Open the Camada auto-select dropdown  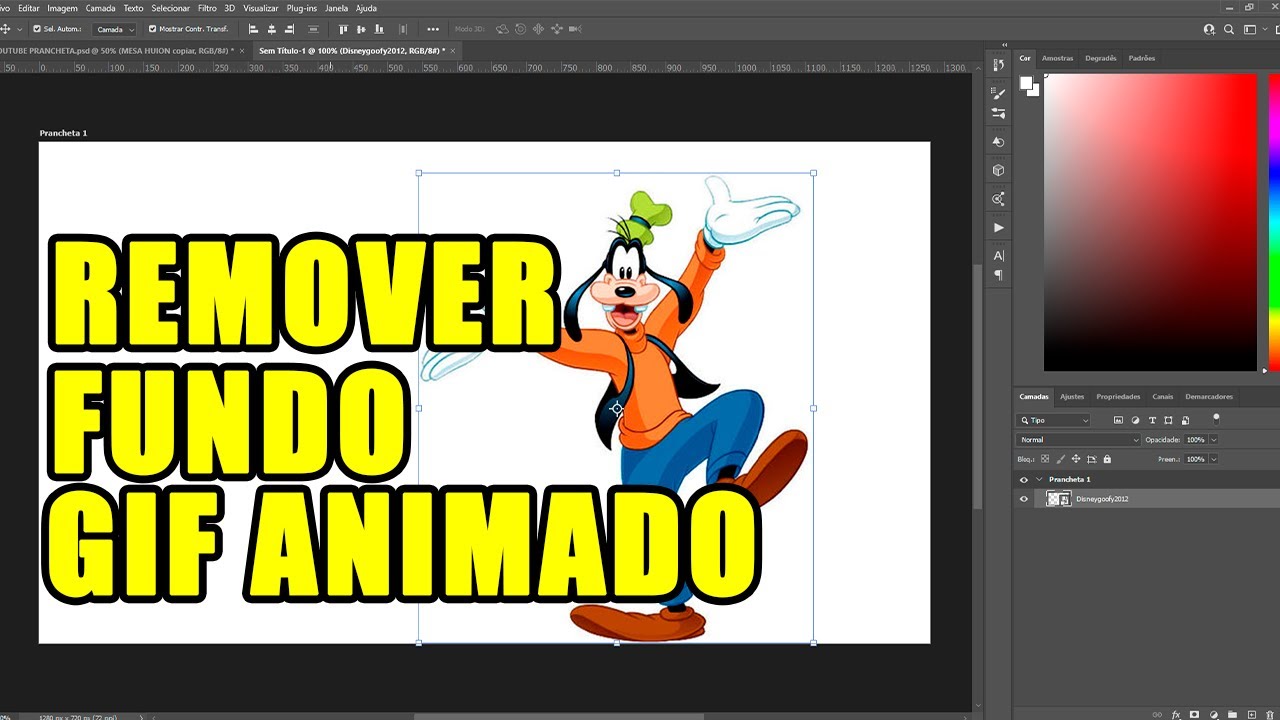(114, 30)
